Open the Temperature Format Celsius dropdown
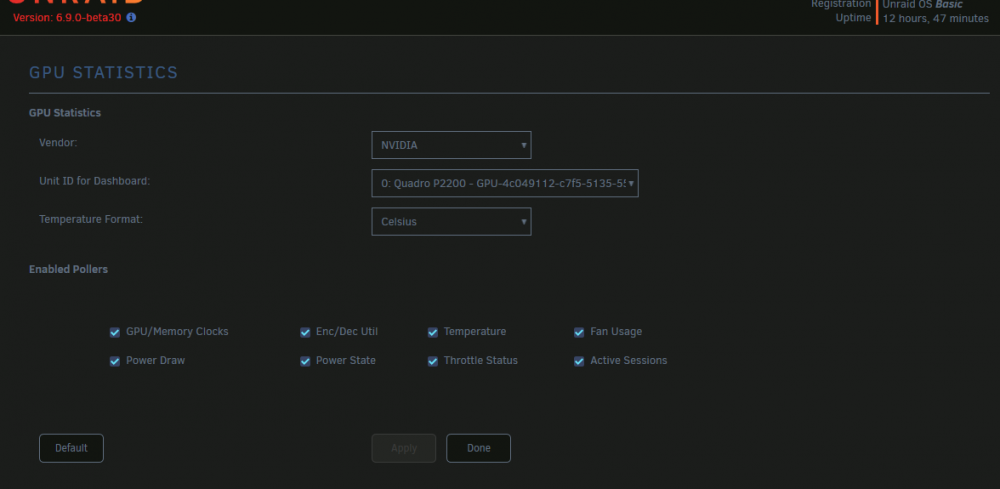1000x489 pixels. [x=451, y=221]
